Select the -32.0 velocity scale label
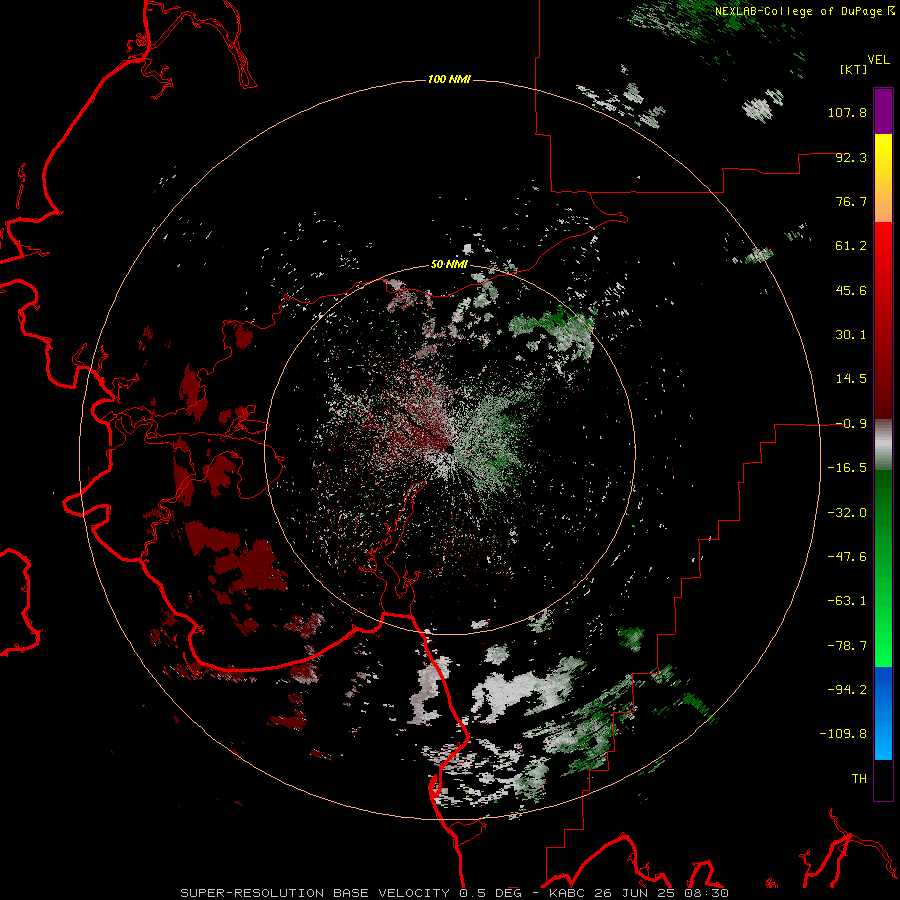The image size is (900, 900). coord(847,513)
